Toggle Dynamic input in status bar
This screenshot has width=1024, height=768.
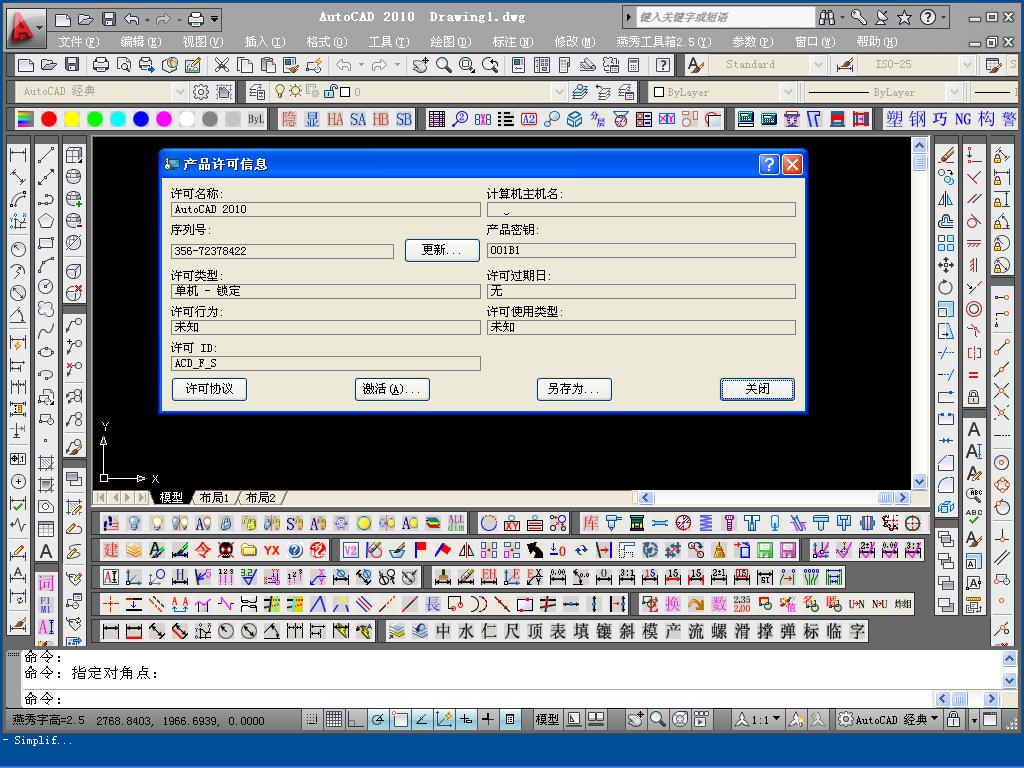466,720
